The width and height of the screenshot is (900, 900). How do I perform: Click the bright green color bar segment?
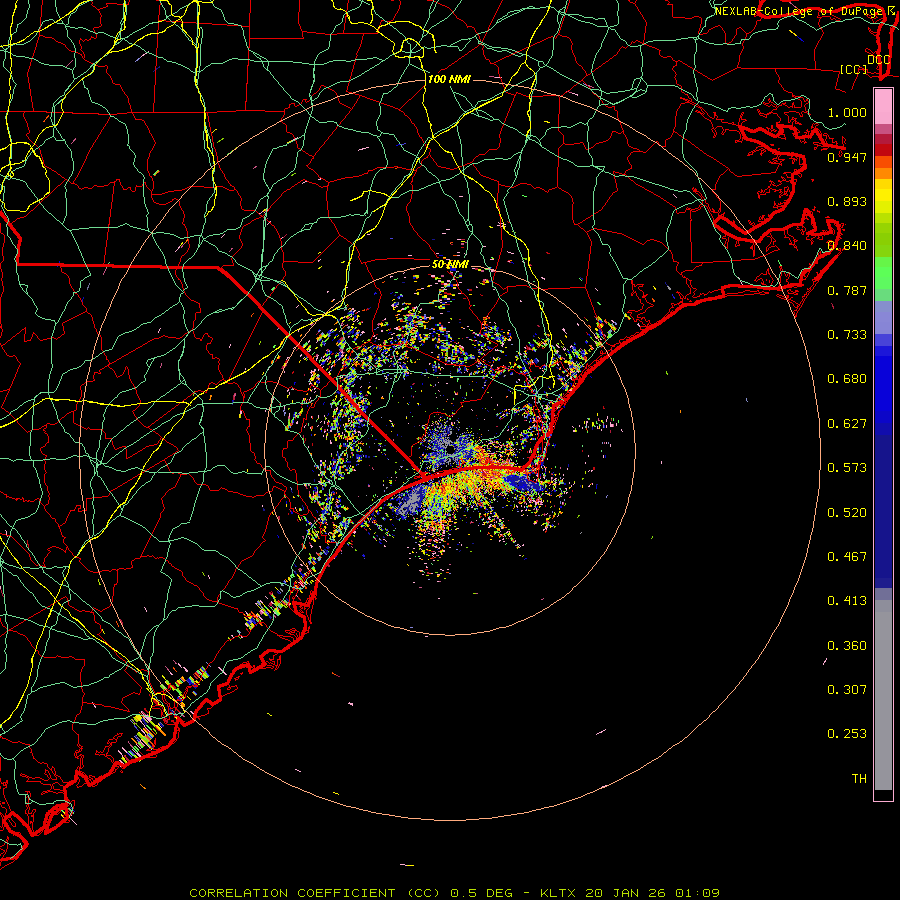(883, 273)
